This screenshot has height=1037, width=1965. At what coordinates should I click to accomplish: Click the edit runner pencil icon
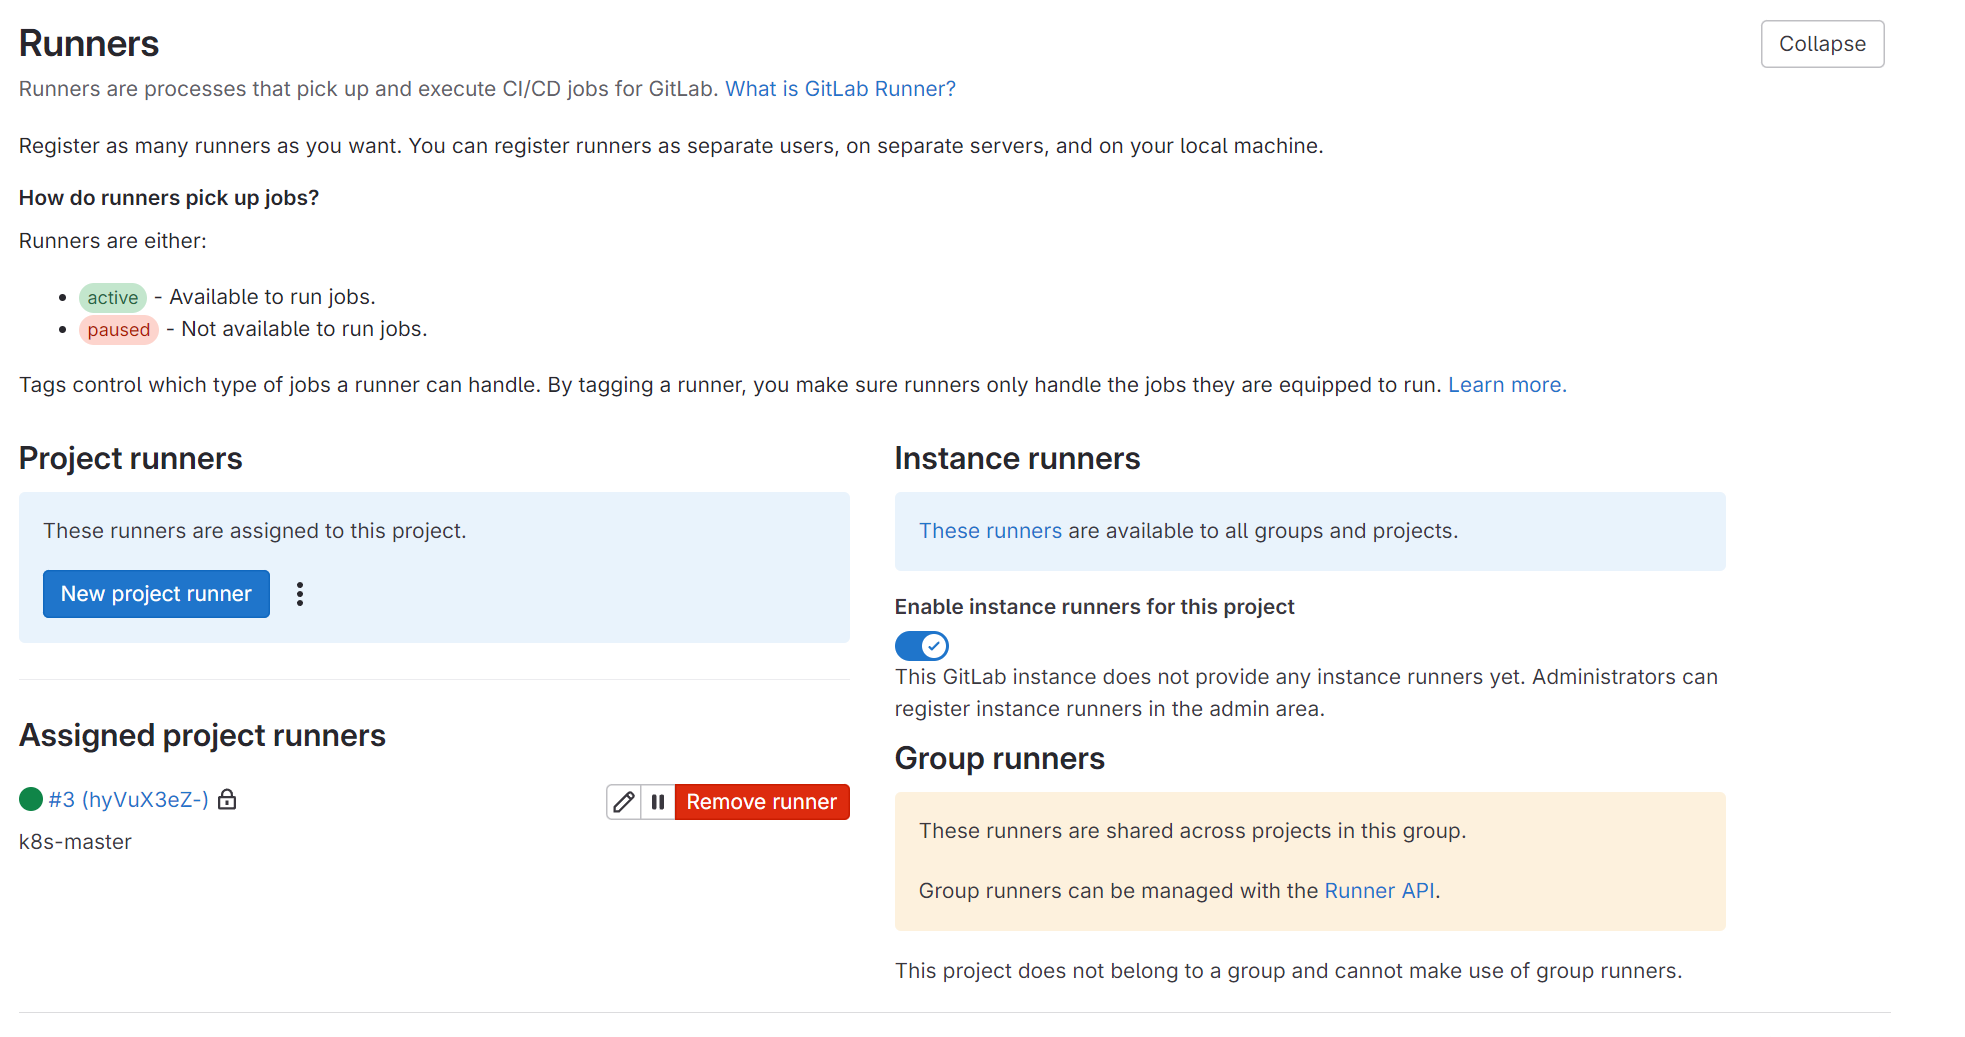click(624, 802)
